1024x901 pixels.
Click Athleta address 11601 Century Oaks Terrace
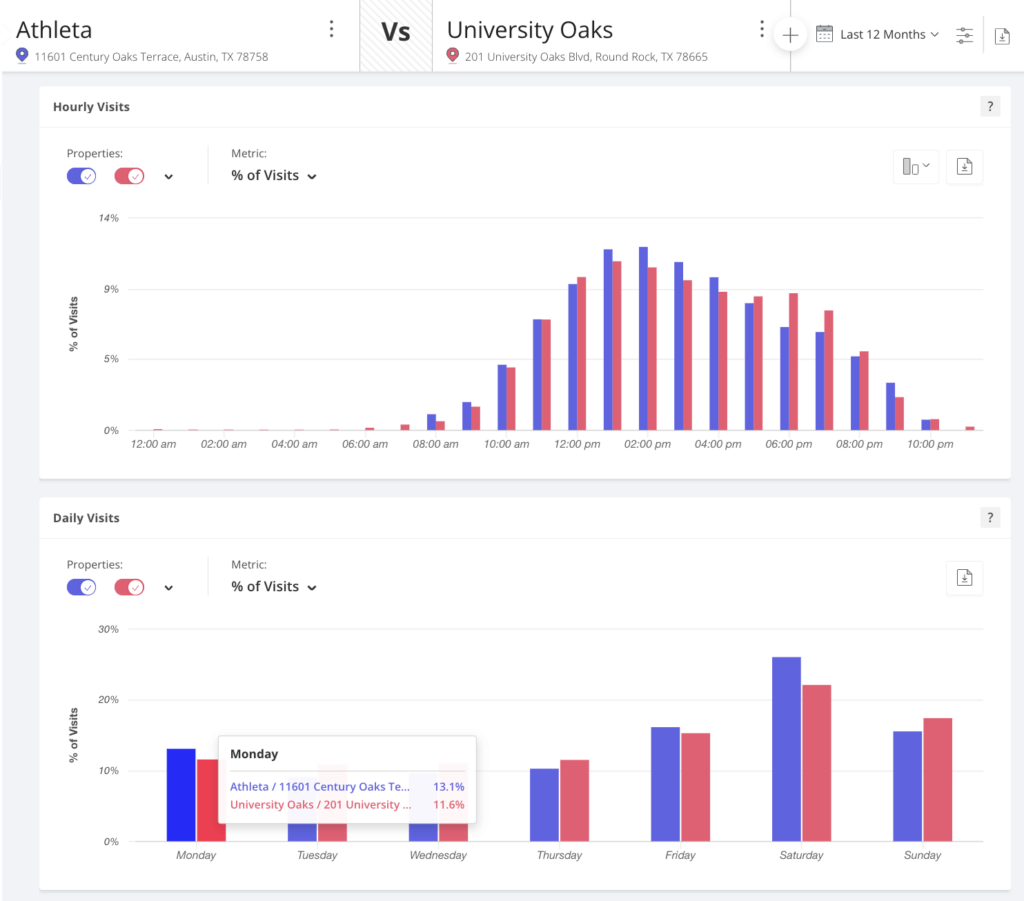tap(152, 57)
